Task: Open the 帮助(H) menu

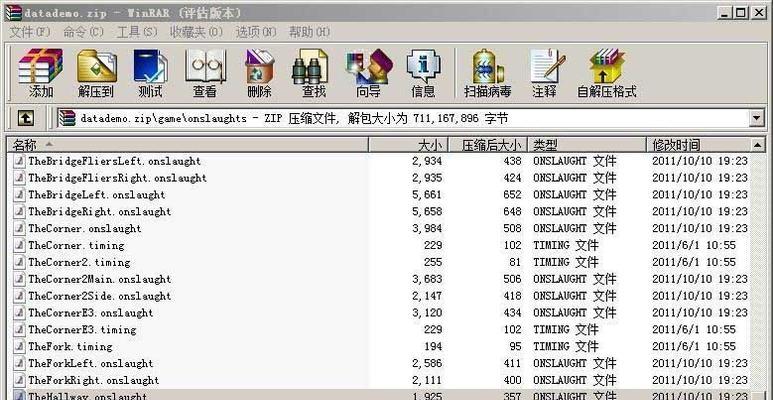Action: [310, 32]
